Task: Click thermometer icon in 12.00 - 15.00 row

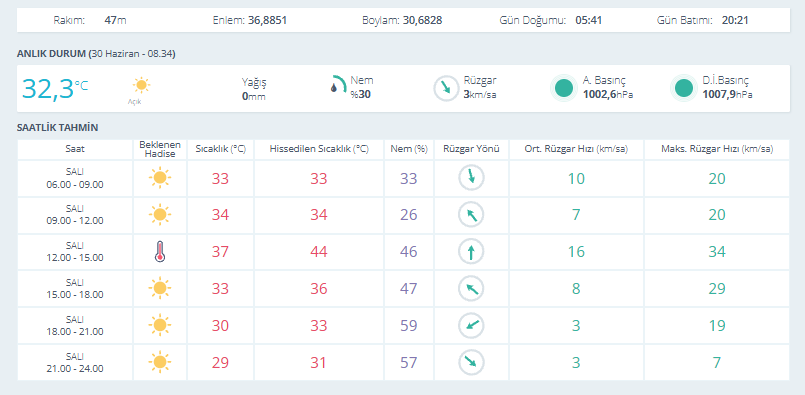Action: 160,252
